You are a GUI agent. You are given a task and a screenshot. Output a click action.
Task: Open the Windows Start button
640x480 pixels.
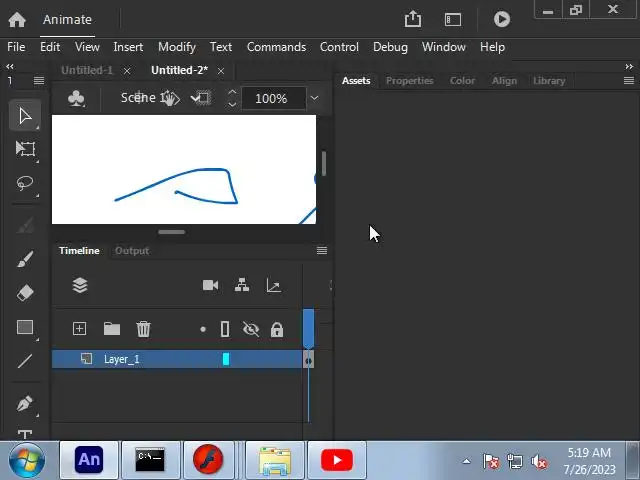[27, 460]
